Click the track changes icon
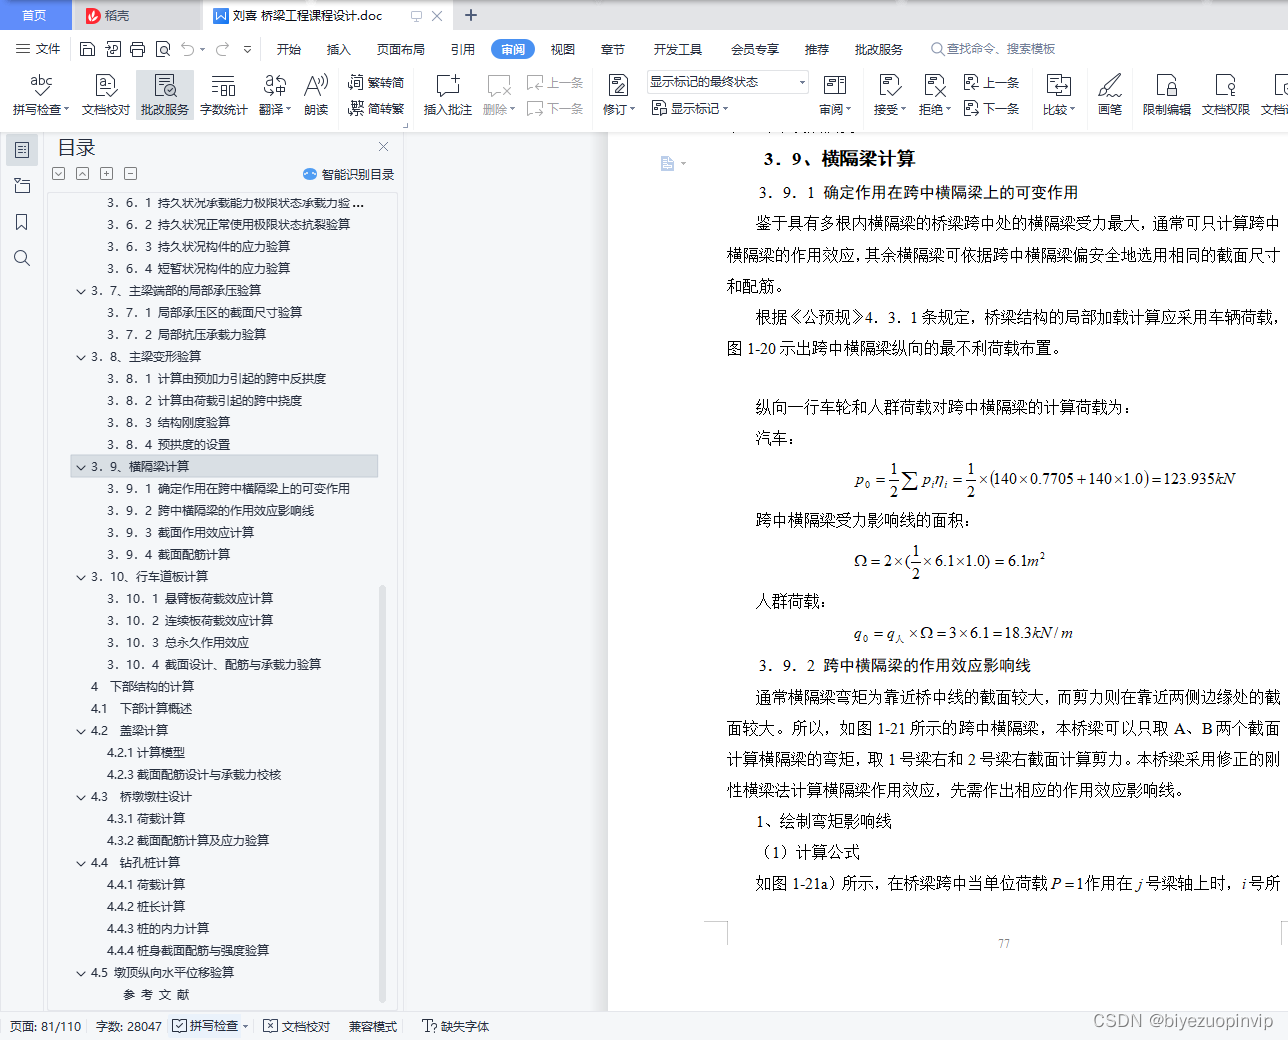1288x1040 pixels. pos(618,86)
